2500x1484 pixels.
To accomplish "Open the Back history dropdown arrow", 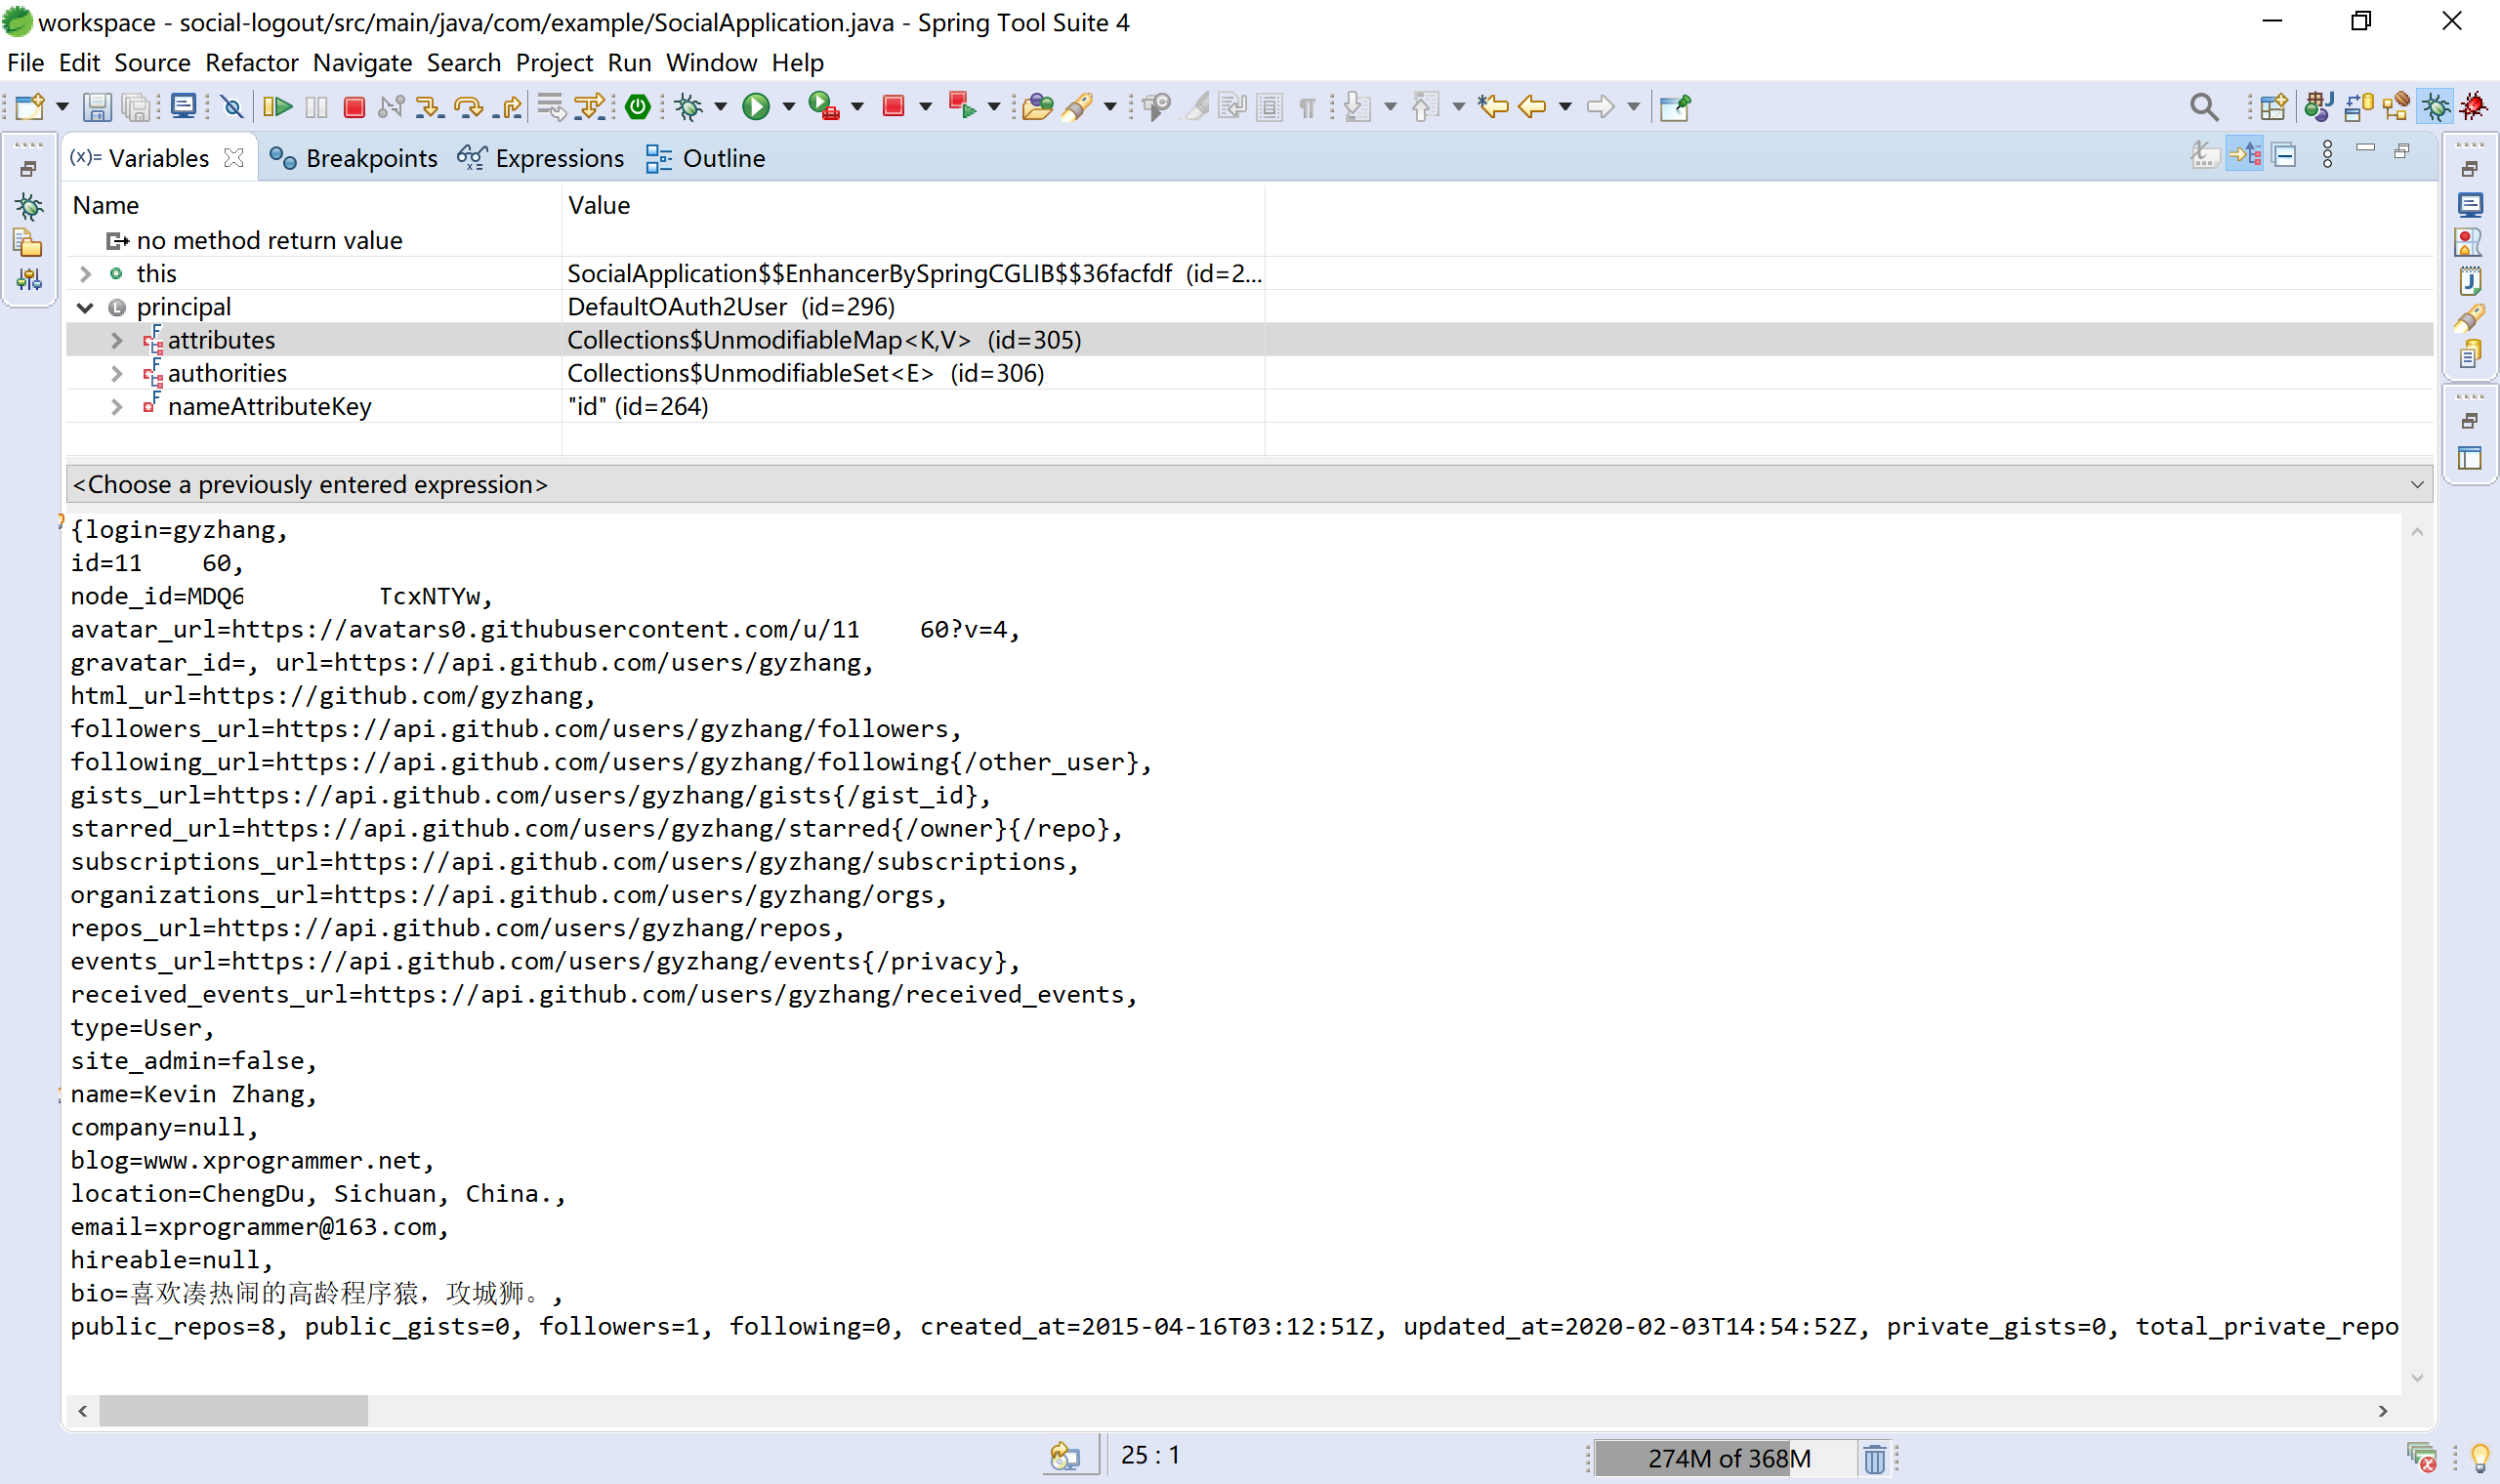I will [x=1565, y=107].
